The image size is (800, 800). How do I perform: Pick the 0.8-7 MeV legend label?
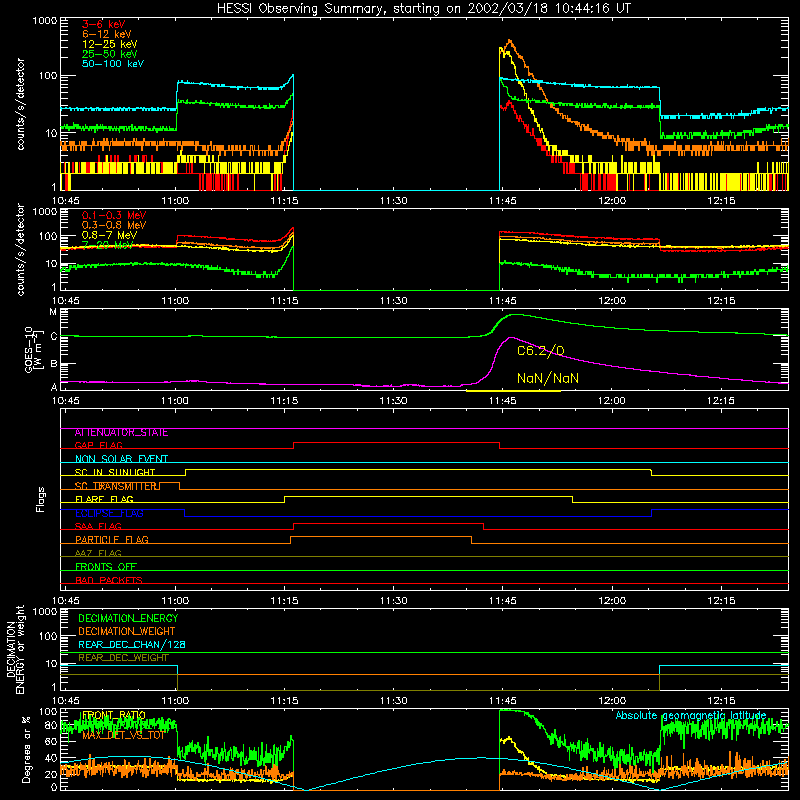pyautogui.click(x=109, y=235)
